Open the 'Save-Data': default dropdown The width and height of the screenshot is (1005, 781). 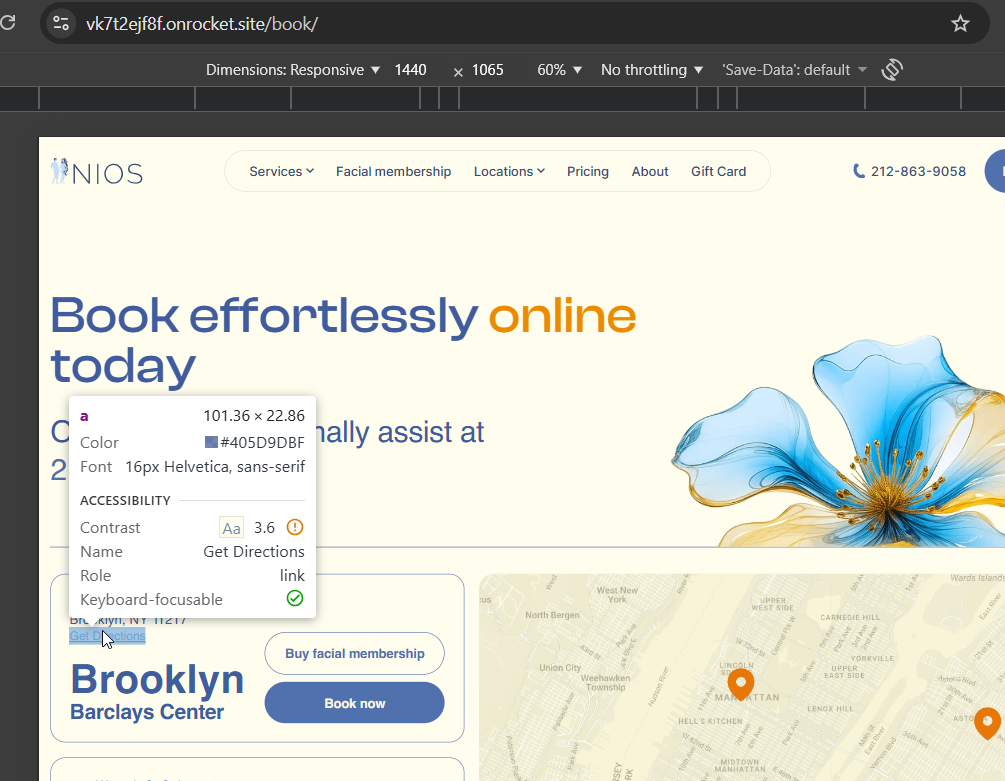(x=794, y=70)
